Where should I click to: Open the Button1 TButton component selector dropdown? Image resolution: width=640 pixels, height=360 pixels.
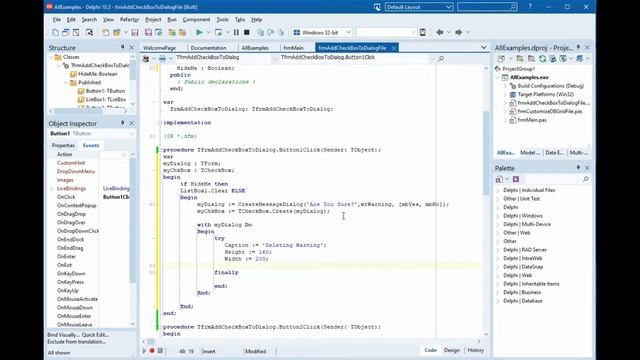132,133
